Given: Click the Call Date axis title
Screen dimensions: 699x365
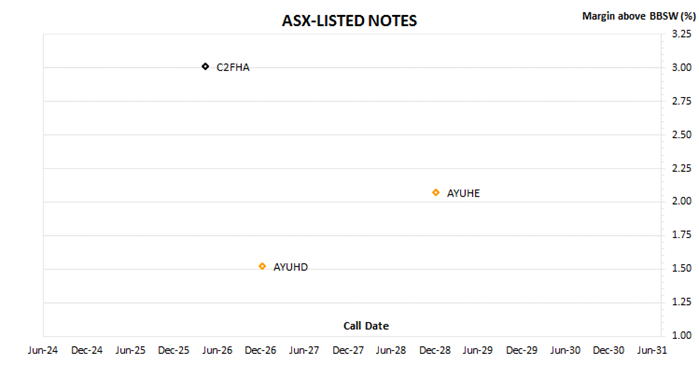Looking at the screenshot, I should coord(366,326).
